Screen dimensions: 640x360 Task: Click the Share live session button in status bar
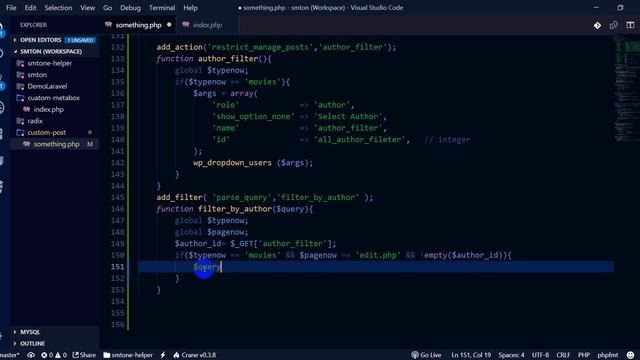click(84, 355)
